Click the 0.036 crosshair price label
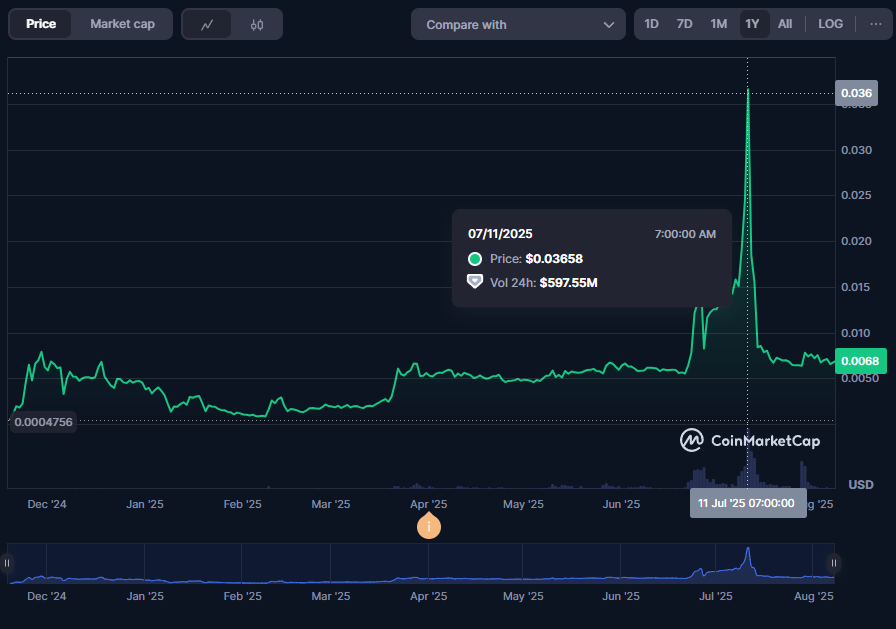The height and width of the screenshot is (629, 896). click(856, 94)
